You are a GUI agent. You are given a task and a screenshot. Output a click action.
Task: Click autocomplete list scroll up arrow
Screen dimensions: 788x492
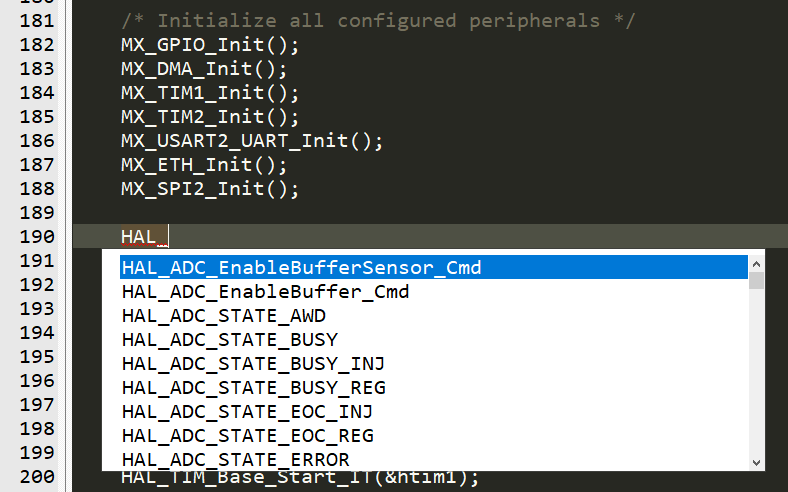(756, 263)
